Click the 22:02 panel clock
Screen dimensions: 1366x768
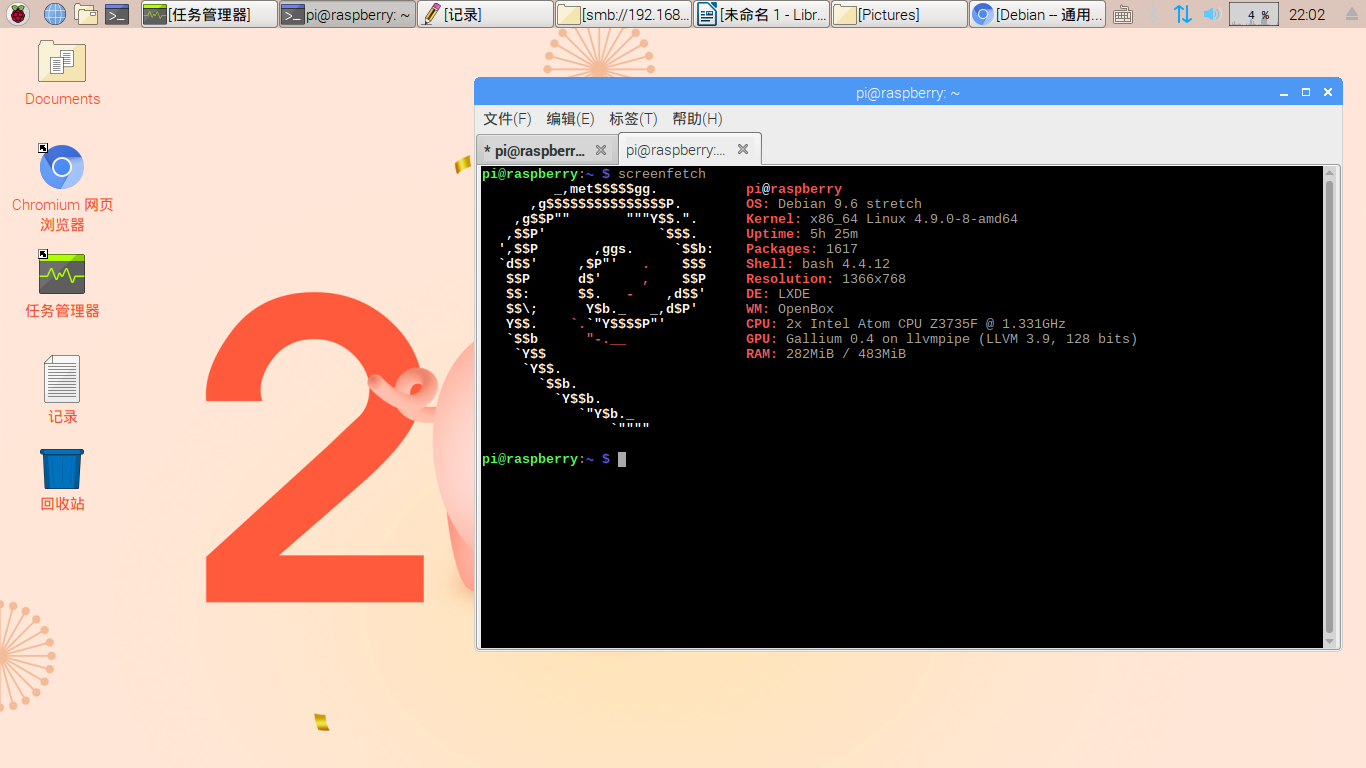point(1307,14)
